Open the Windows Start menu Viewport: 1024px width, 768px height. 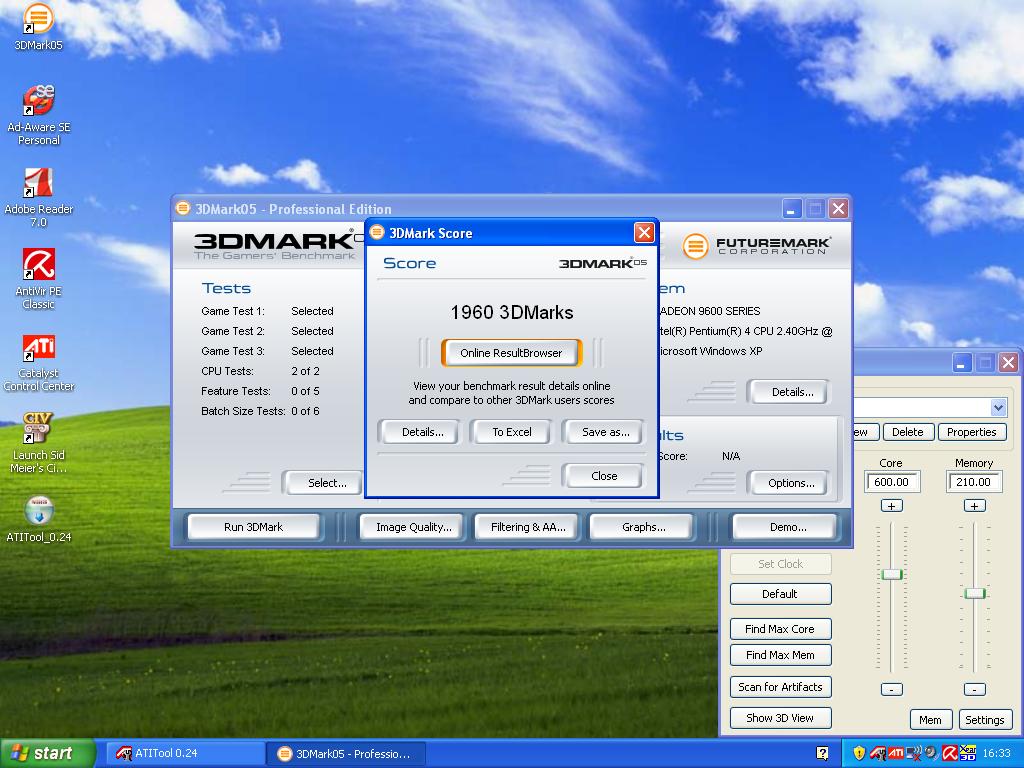[47, 753]
